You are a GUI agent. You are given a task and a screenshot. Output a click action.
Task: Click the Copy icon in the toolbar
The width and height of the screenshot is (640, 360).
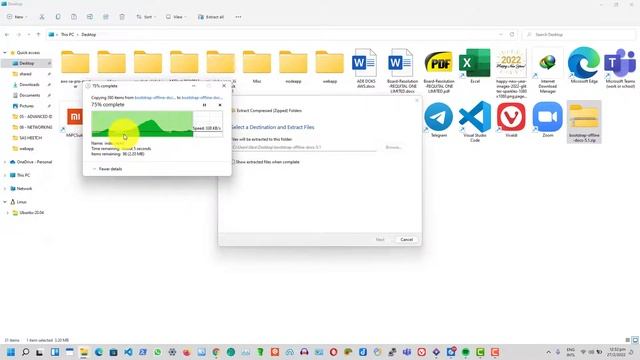[x=58, y=17]
